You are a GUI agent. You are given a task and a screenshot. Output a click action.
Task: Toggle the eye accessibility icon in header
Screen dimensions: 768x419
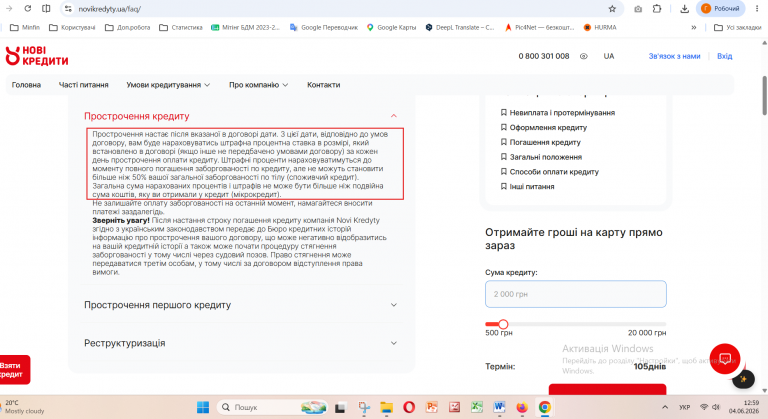coord(583,56)
